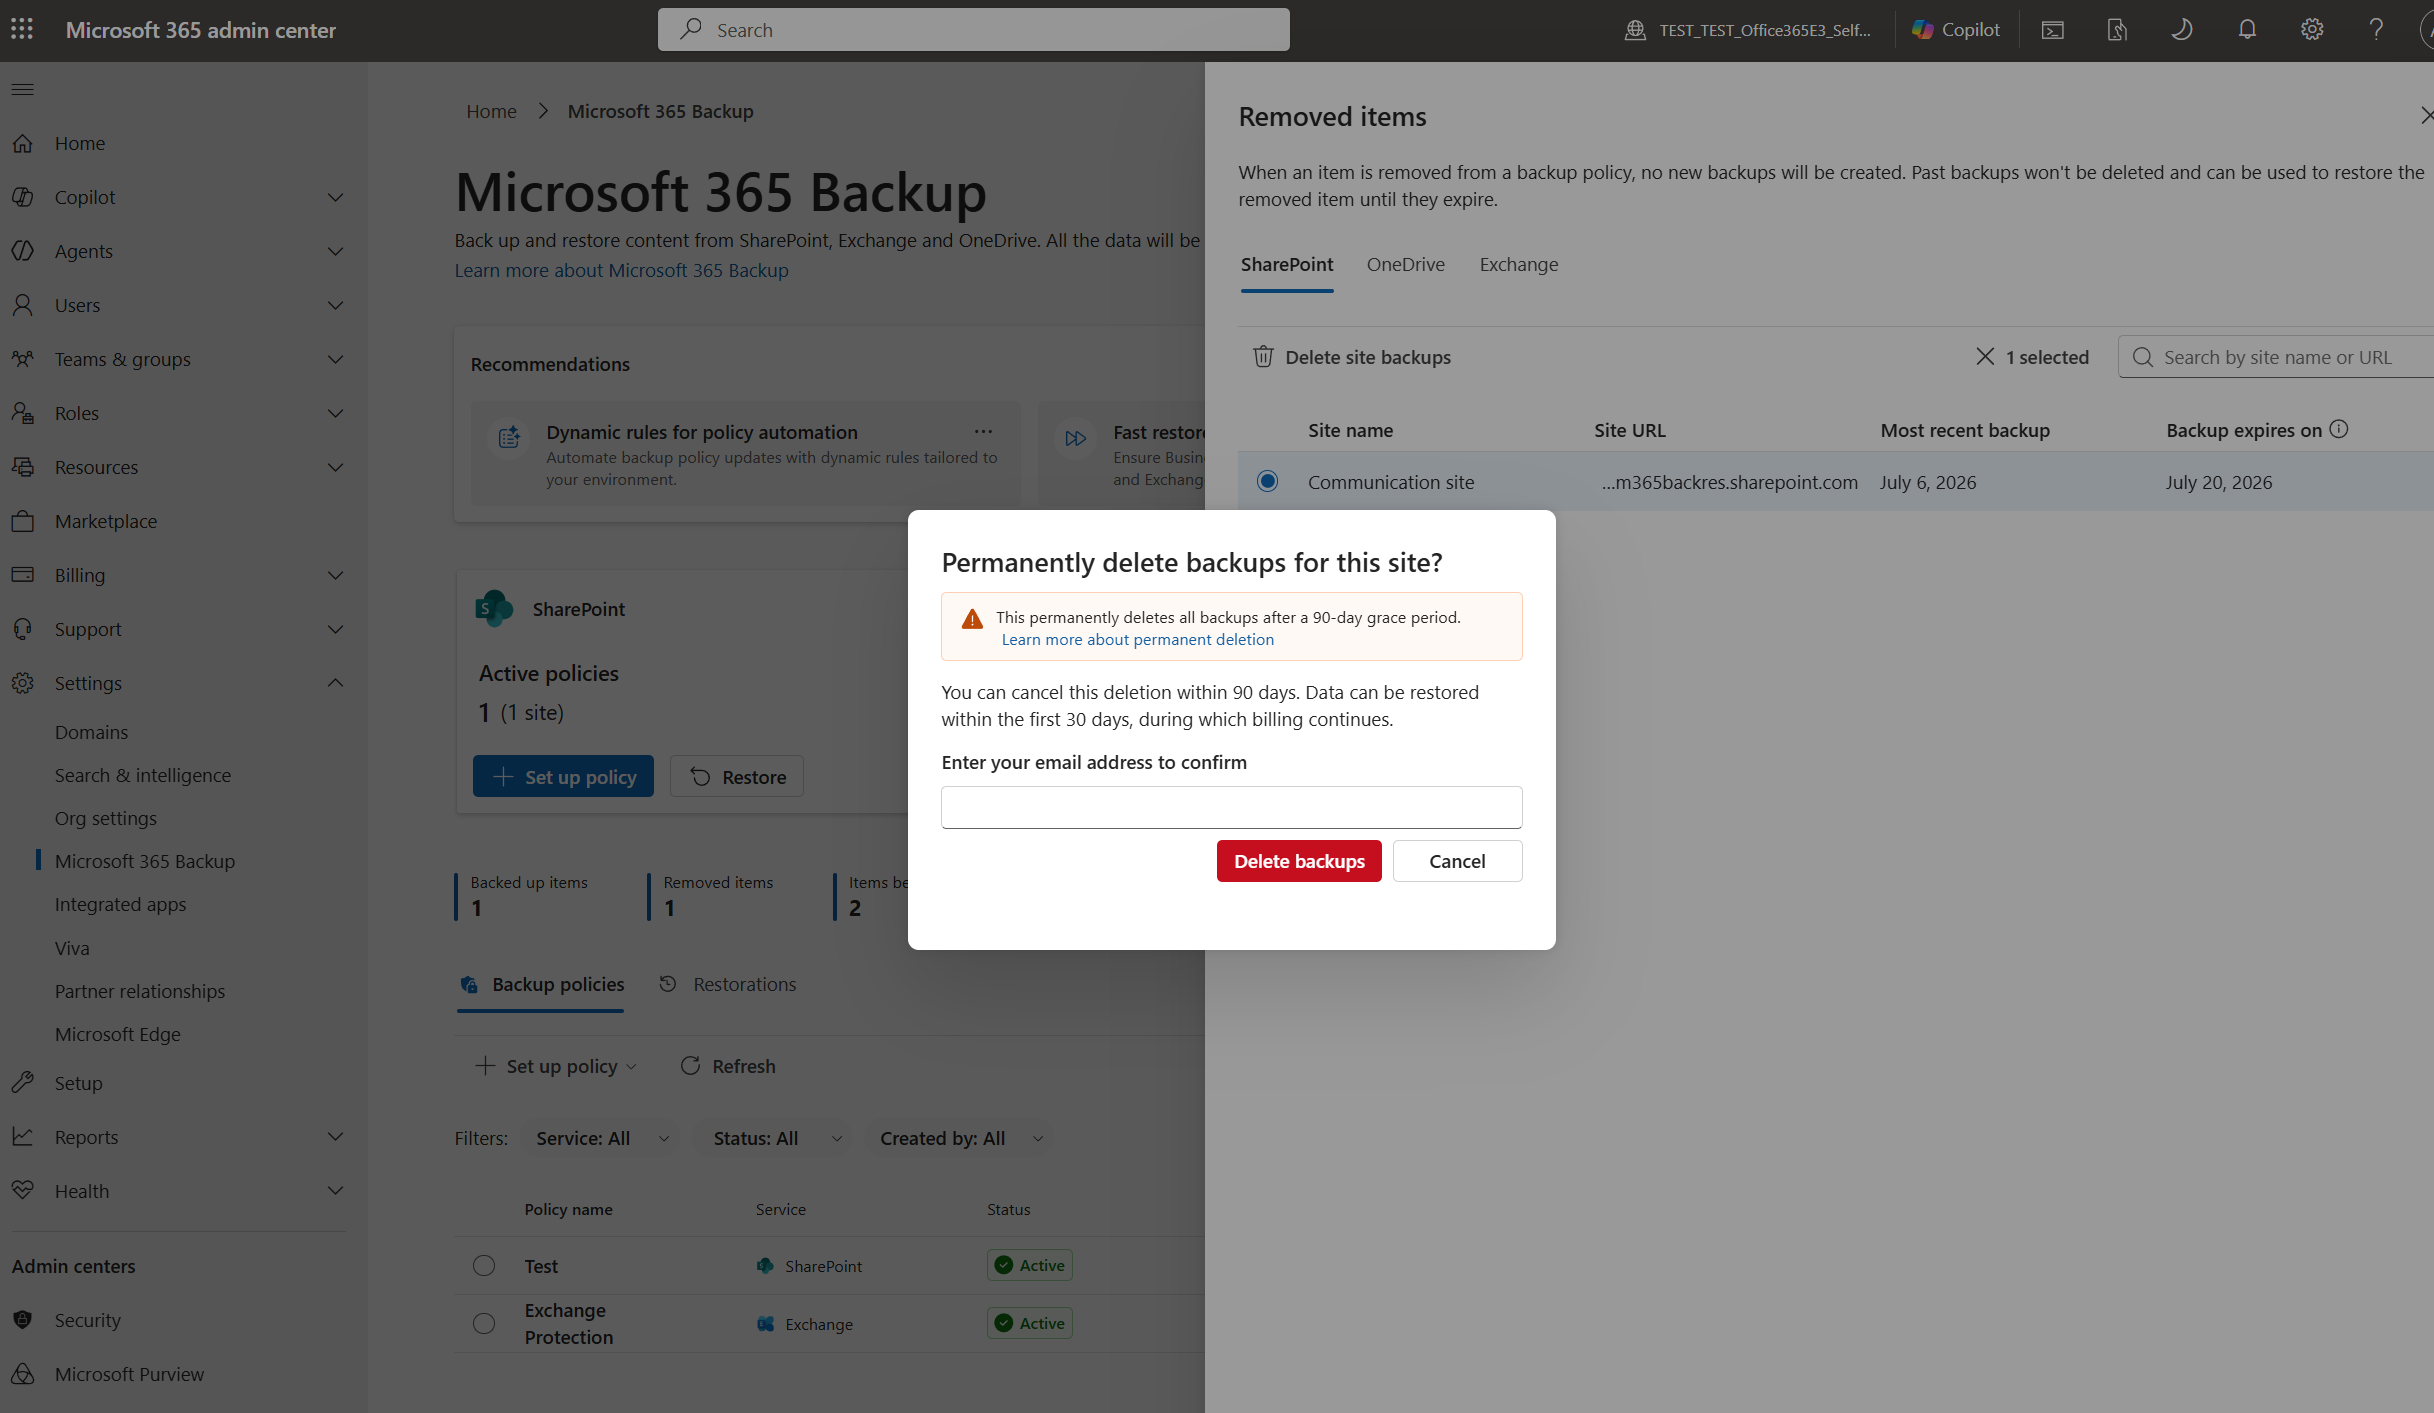Click the July 20, 2026 expiry date

2219,483
